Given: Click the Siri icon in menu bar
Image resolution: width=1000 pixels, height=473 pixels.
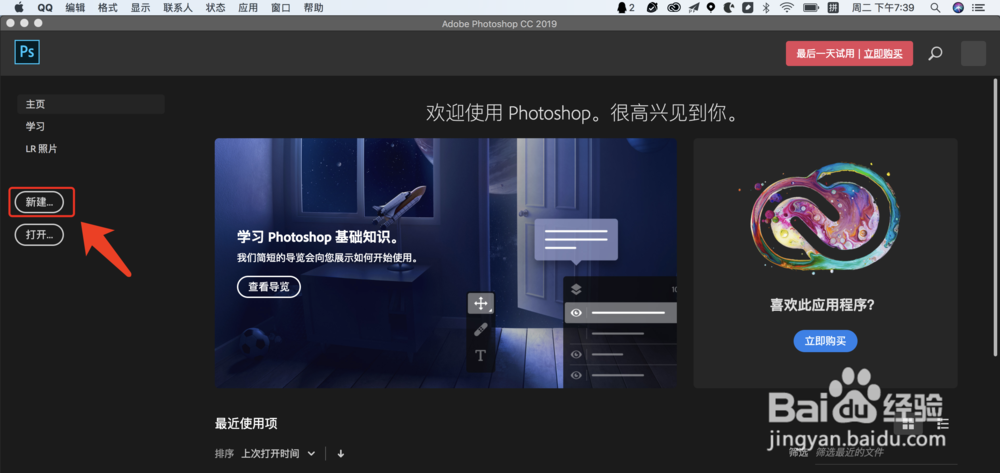Looking at the screenshot, I should 958,8.
